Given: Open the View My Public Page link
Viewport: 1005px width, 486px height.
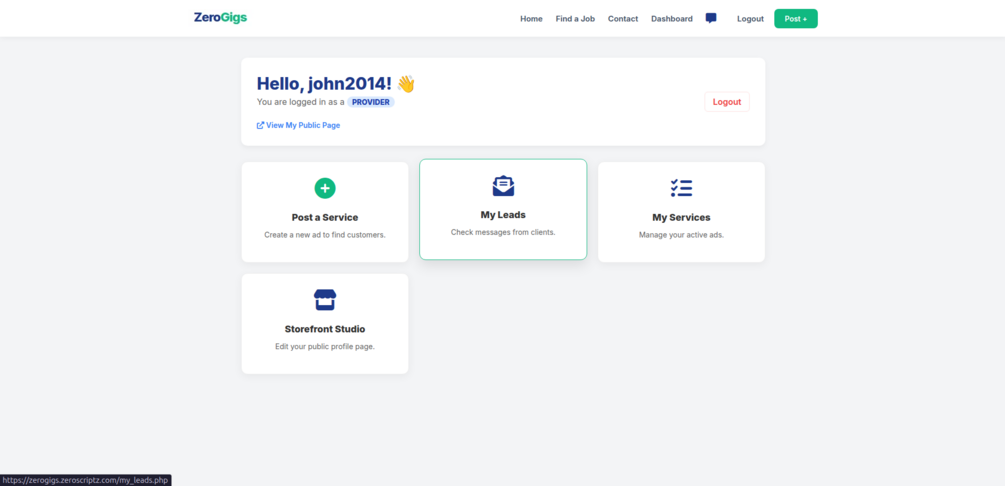Looking at the screenshot, I should [303, 126].
